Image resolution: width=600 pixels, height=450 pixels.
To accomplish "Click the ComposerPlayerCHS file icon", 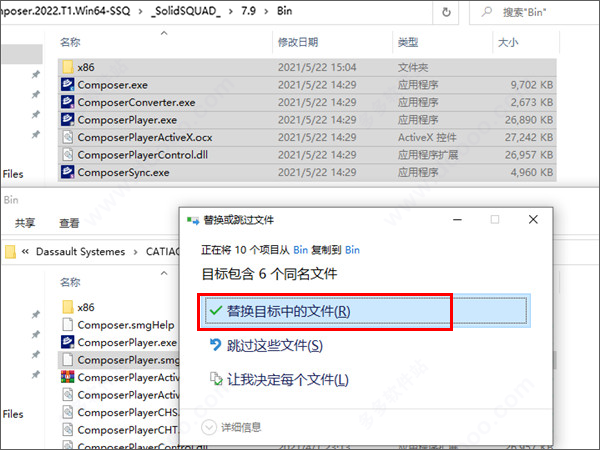I will [x=68, y=412].
